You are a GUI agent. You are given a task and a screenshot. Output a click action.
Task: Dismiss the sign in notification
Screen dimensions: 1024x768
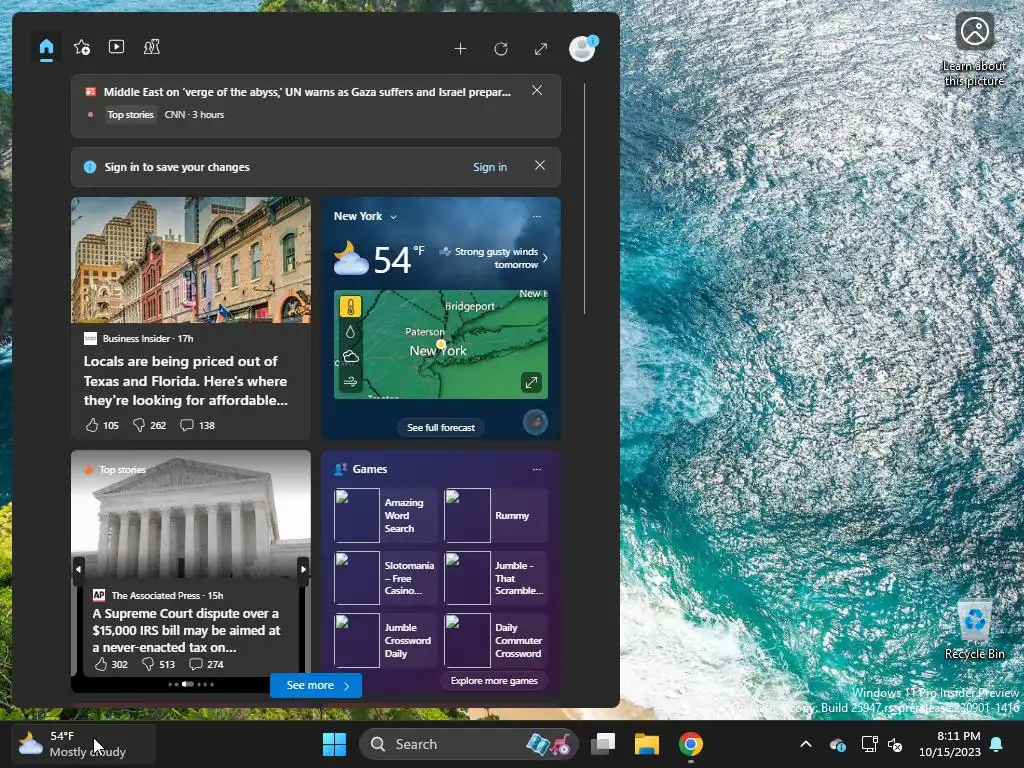pyautogui.click(x=539, y=166)
